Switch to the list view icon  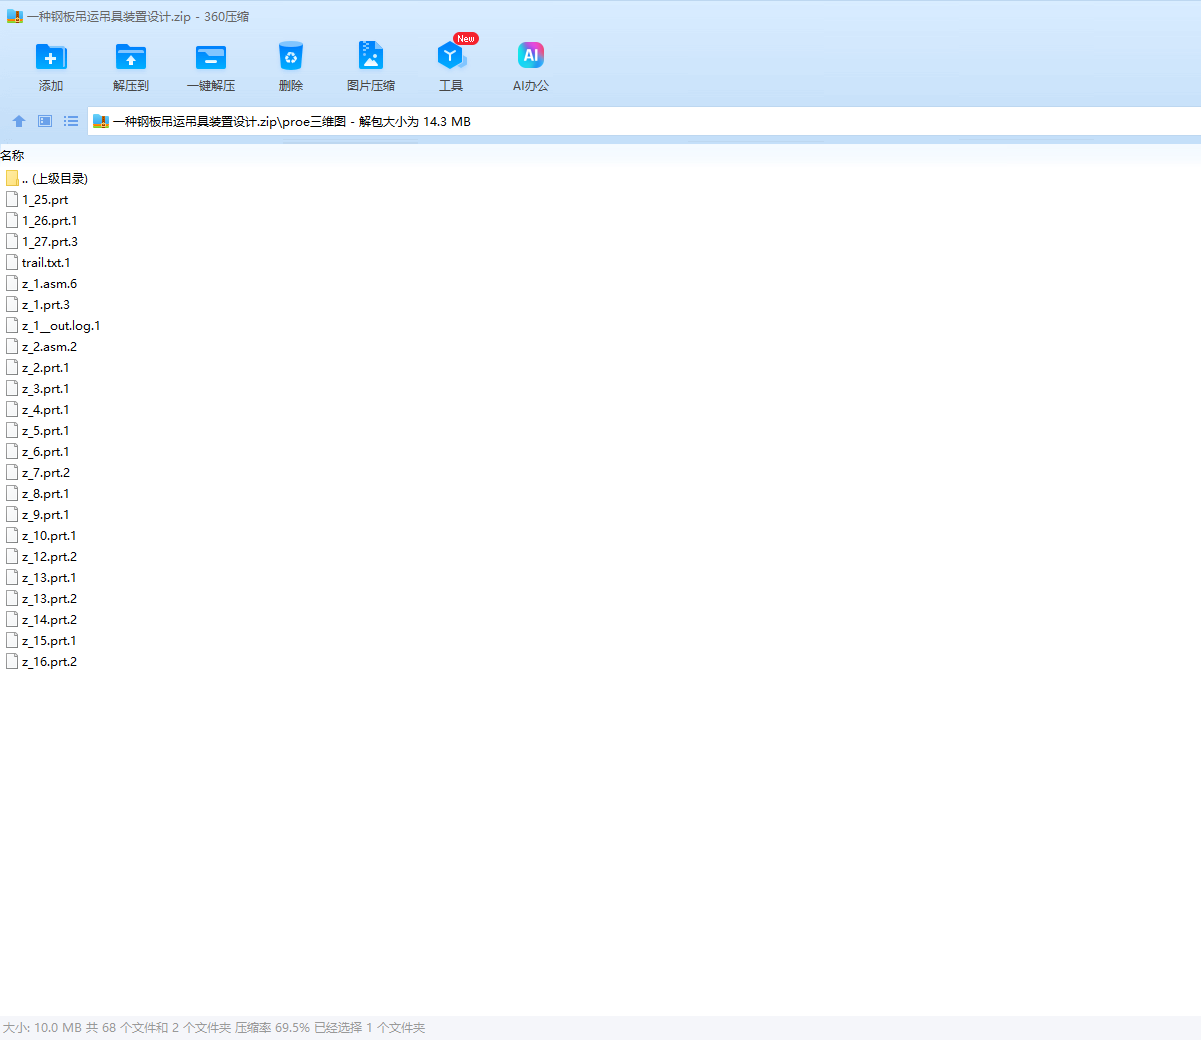point(71,121)
